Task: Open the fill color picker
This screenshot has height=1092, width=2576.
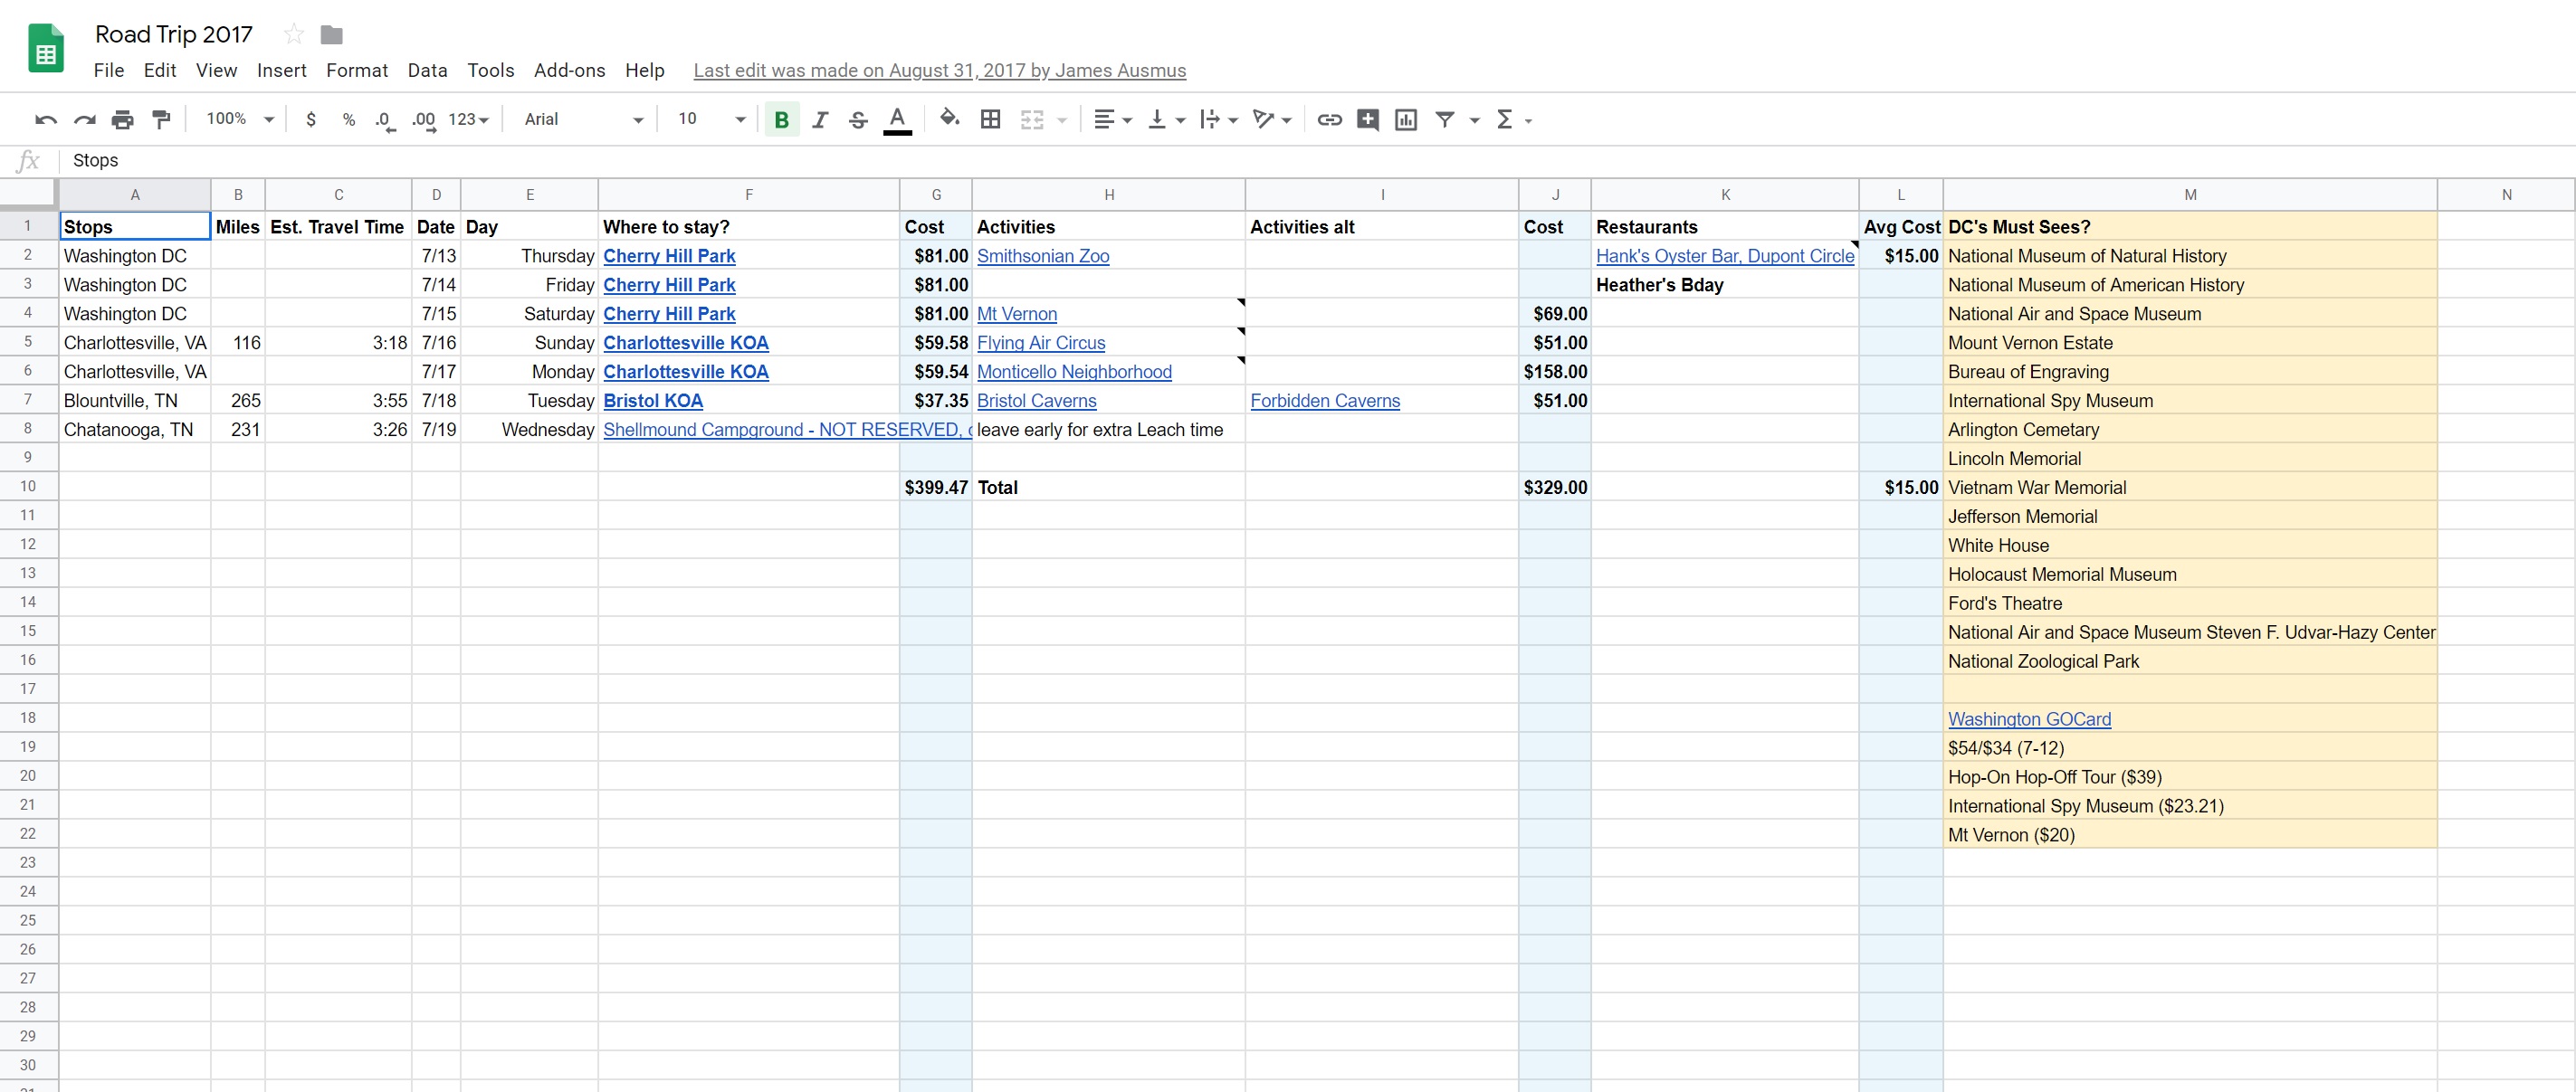Action: [x=949, y=119]
